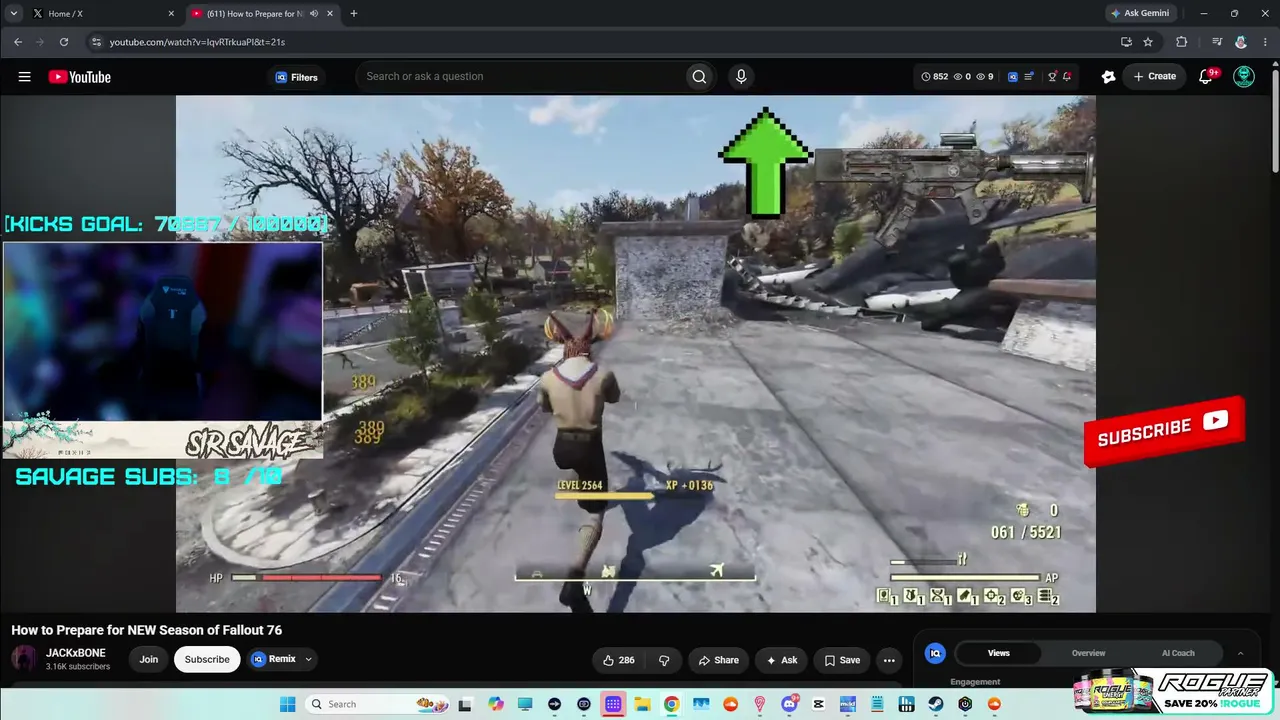Go to YouTube home via logo
1280x720 pixels.
[x=79, y=77]
